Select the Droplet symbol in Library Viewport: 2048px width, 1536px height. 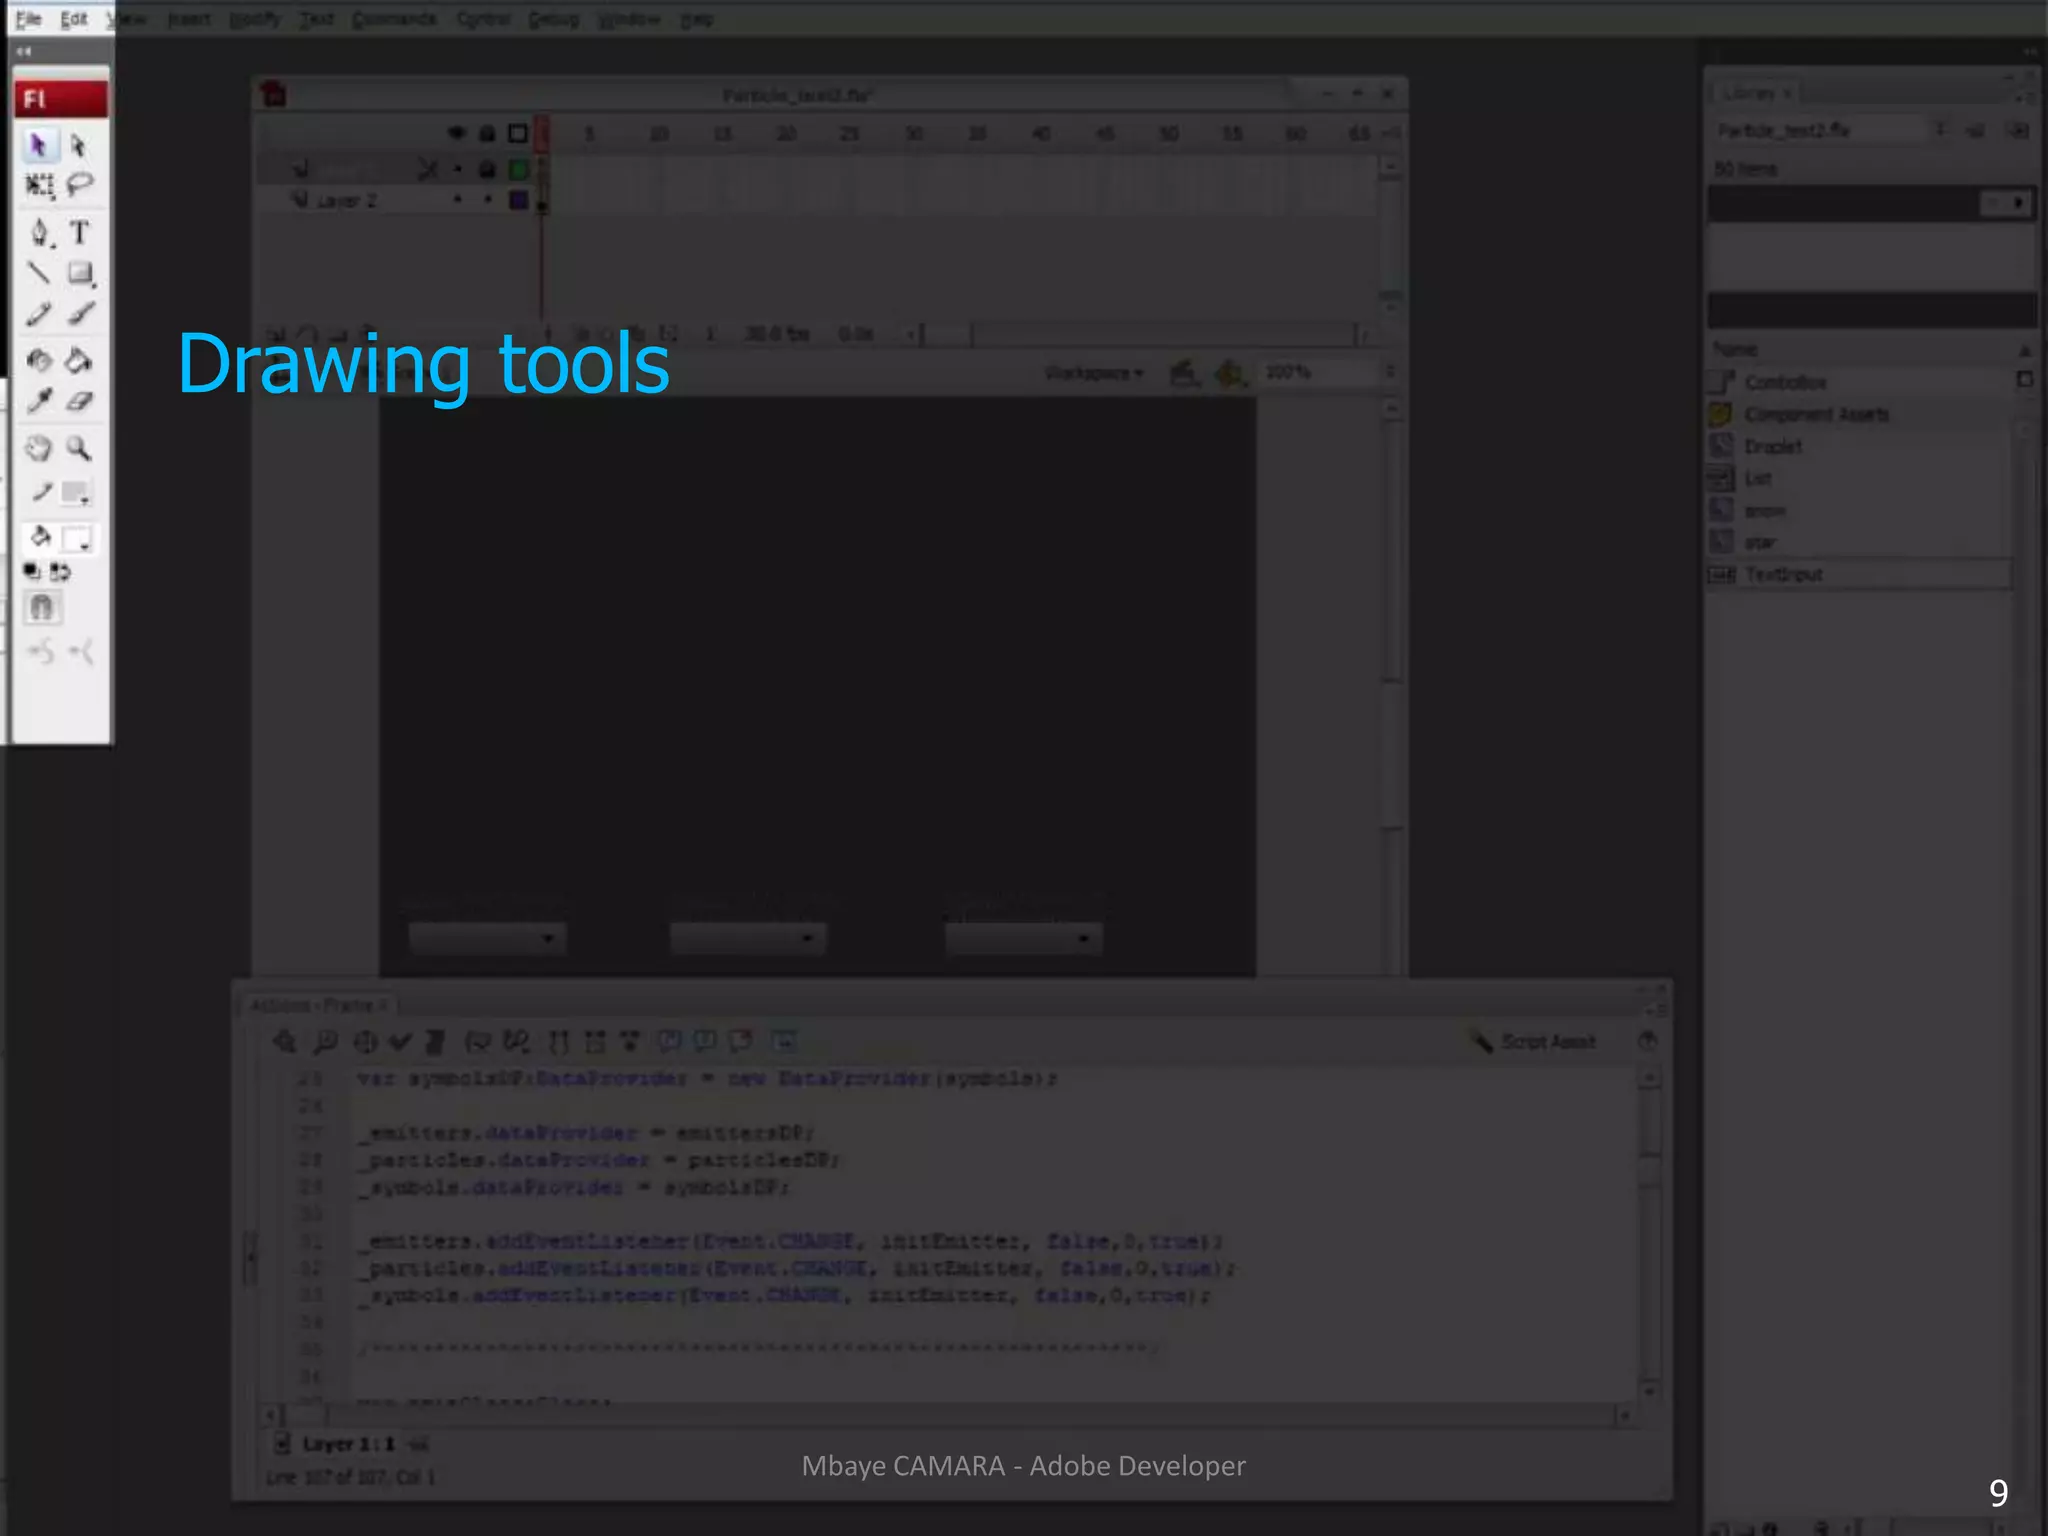pos(1773,446)
